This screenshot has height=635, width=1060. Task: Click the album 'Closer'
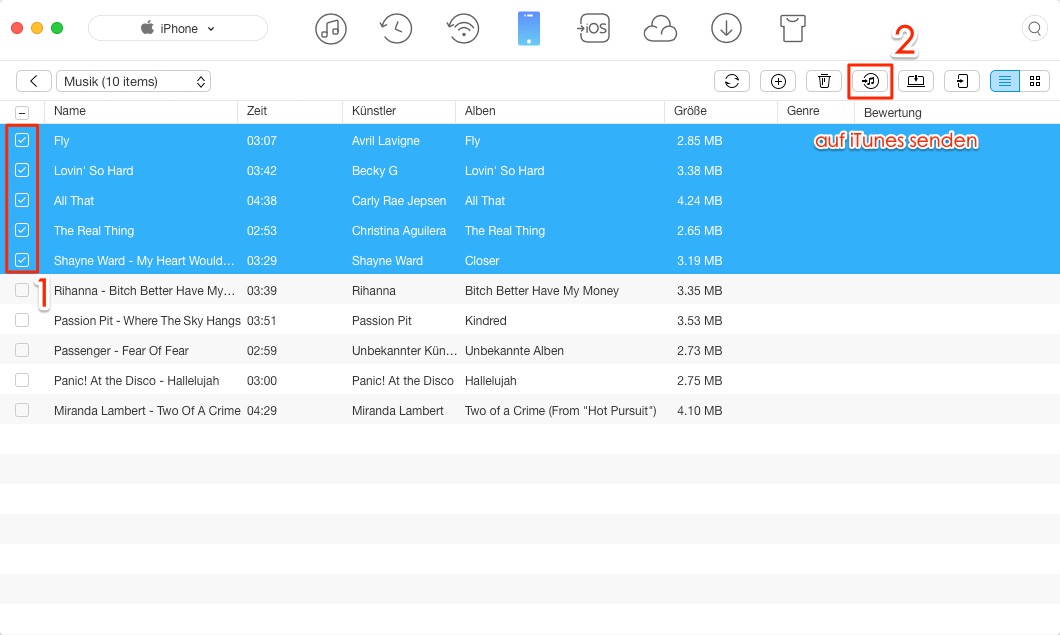pos(482,260)
